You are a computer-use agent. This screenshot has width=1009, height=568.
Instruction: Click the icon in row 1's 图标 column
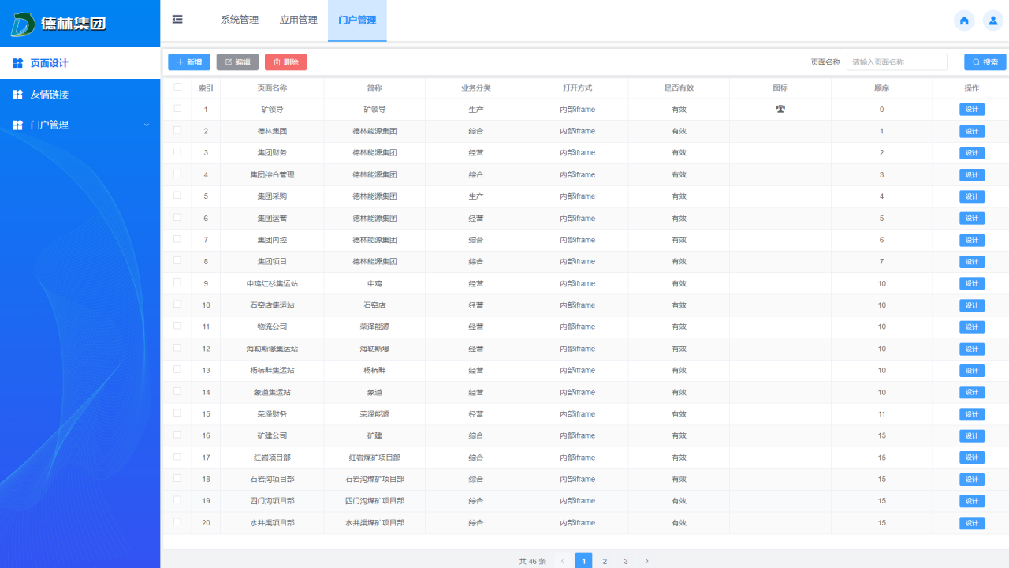(x=780, y=109)
